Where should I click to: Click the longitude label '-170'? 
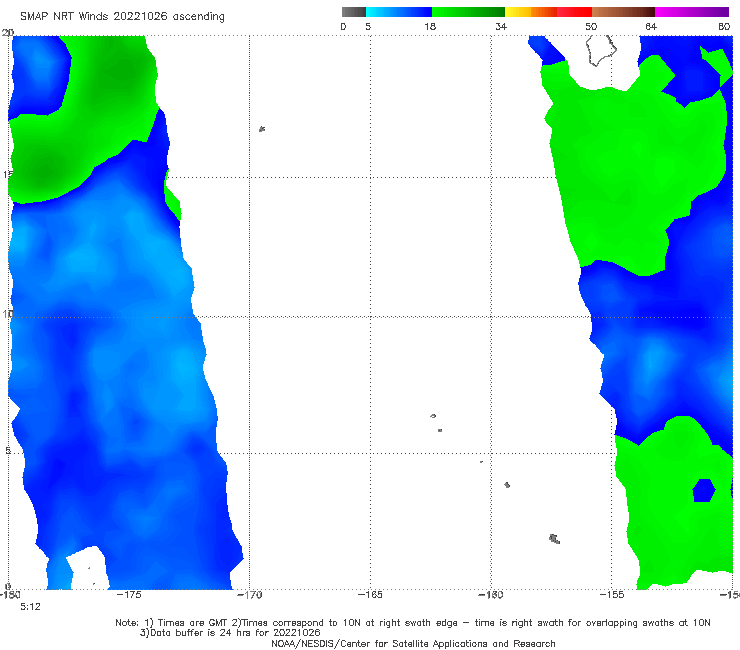250,594
